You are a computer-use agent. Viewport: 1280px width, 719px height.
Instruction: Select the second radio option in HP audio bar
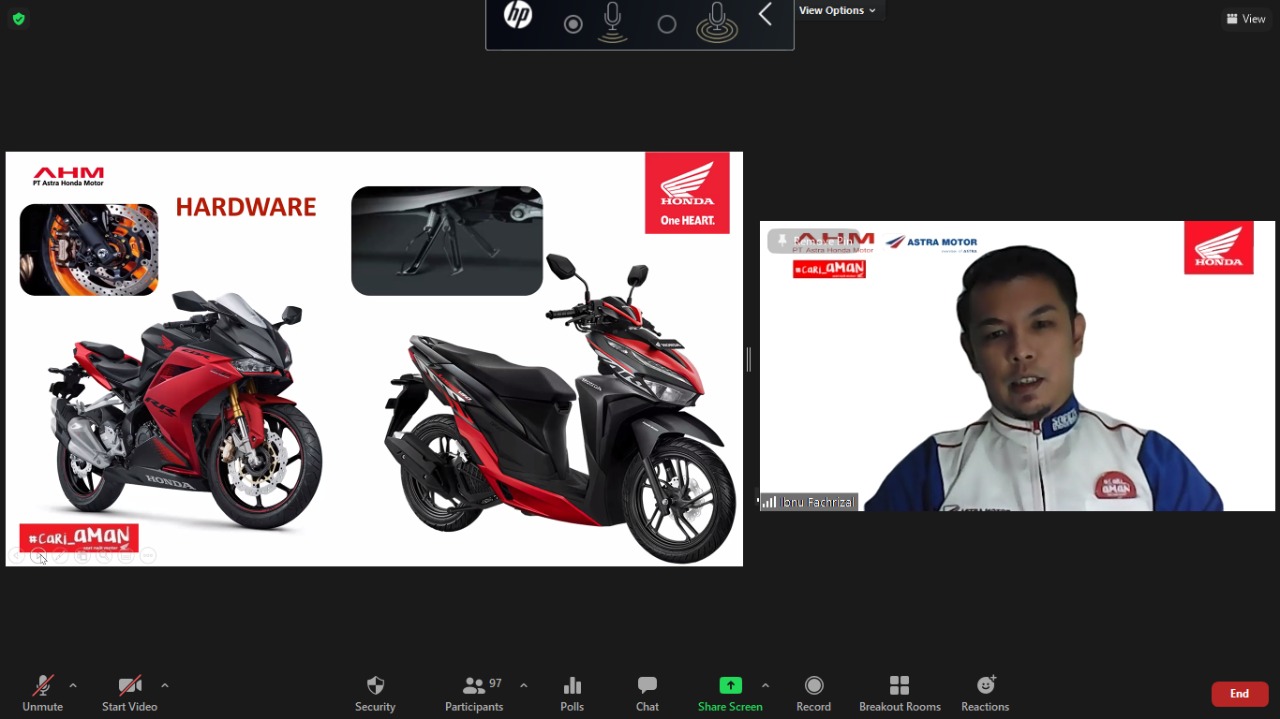pos(667,24)
